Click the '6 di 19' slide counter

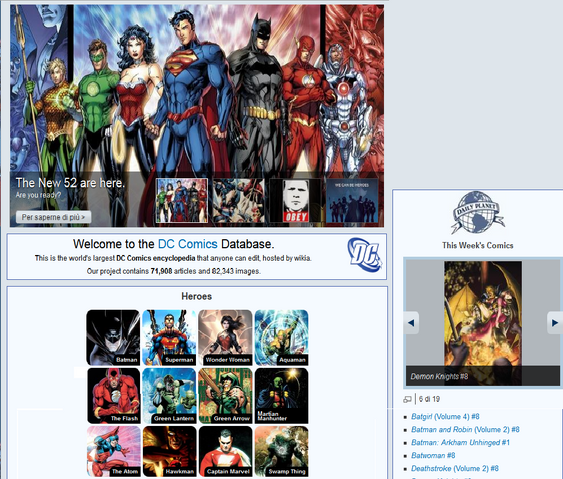coord(429,399)
